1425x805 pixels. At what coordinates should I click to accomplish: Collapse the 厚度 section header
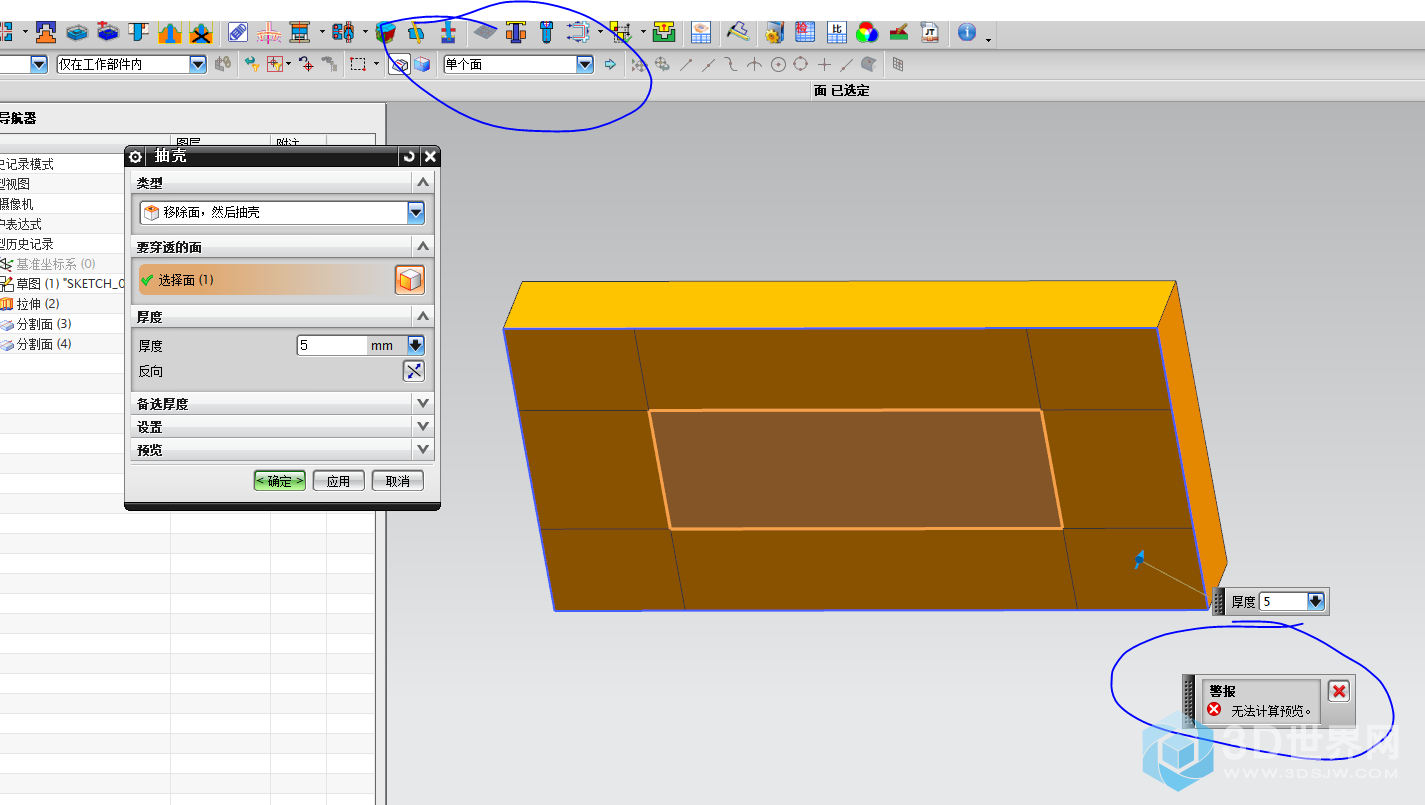pos(423,316)
